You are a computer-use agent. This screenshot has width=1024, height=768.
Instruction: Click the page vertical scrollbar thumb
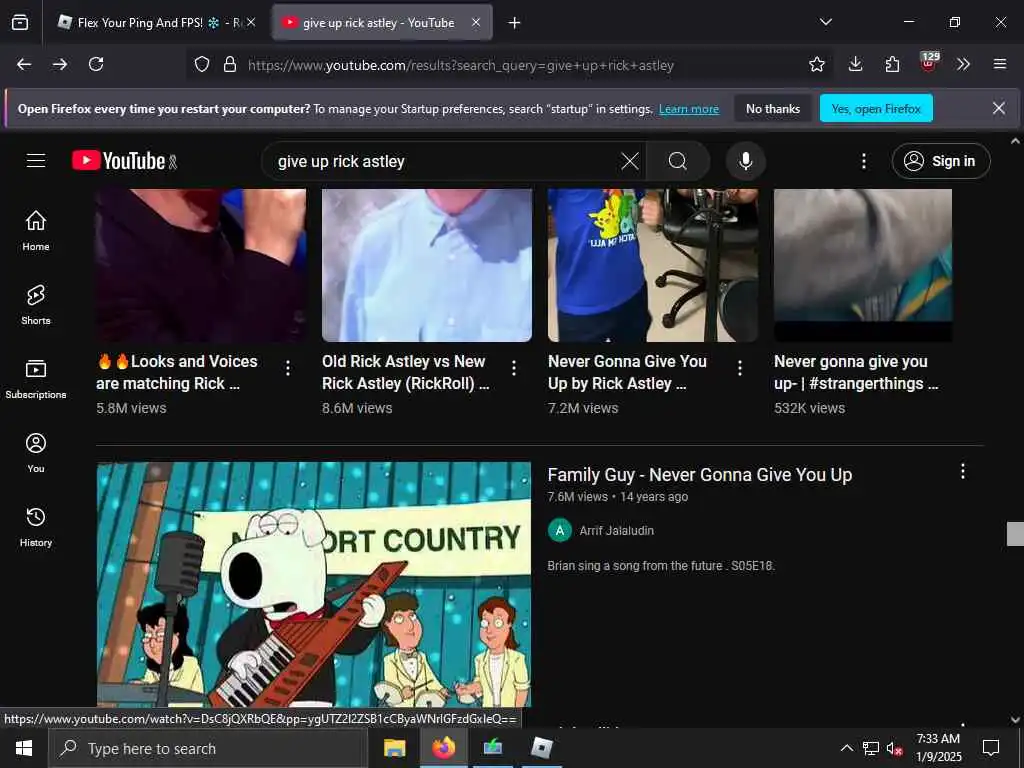[x=1015, y=534]
